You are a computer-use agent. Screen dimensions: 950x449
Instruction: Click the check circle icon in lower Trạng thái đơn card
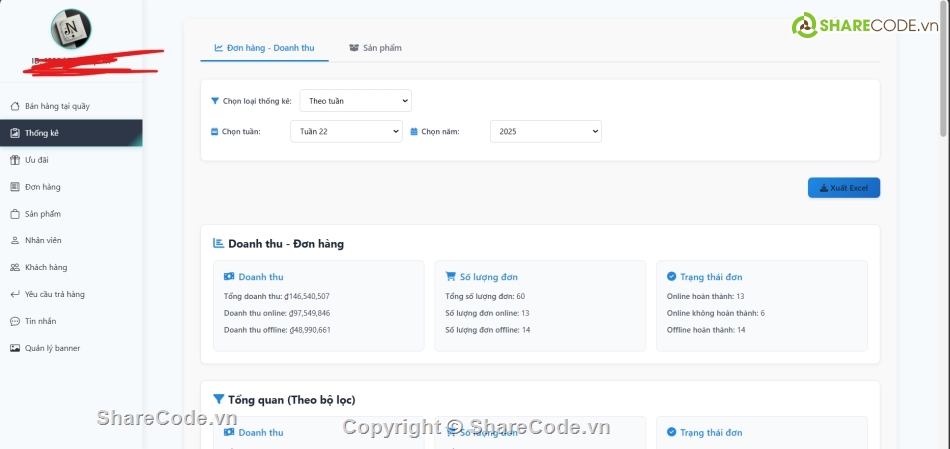671,433
